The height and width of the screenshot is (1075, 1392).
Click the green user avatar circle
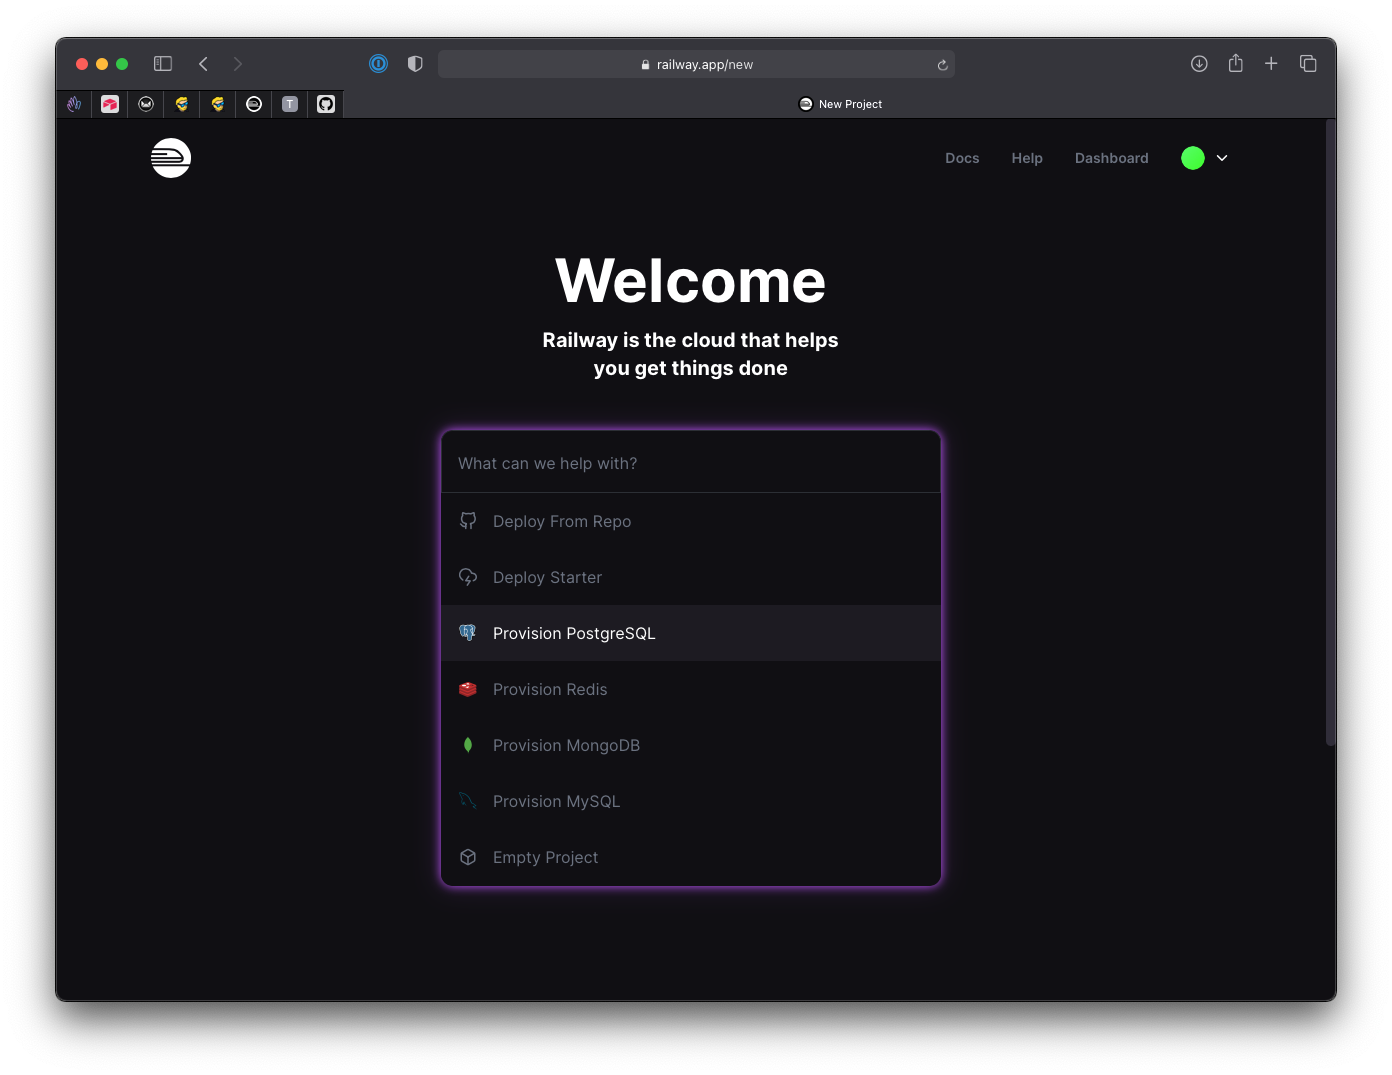point(1193,158)
